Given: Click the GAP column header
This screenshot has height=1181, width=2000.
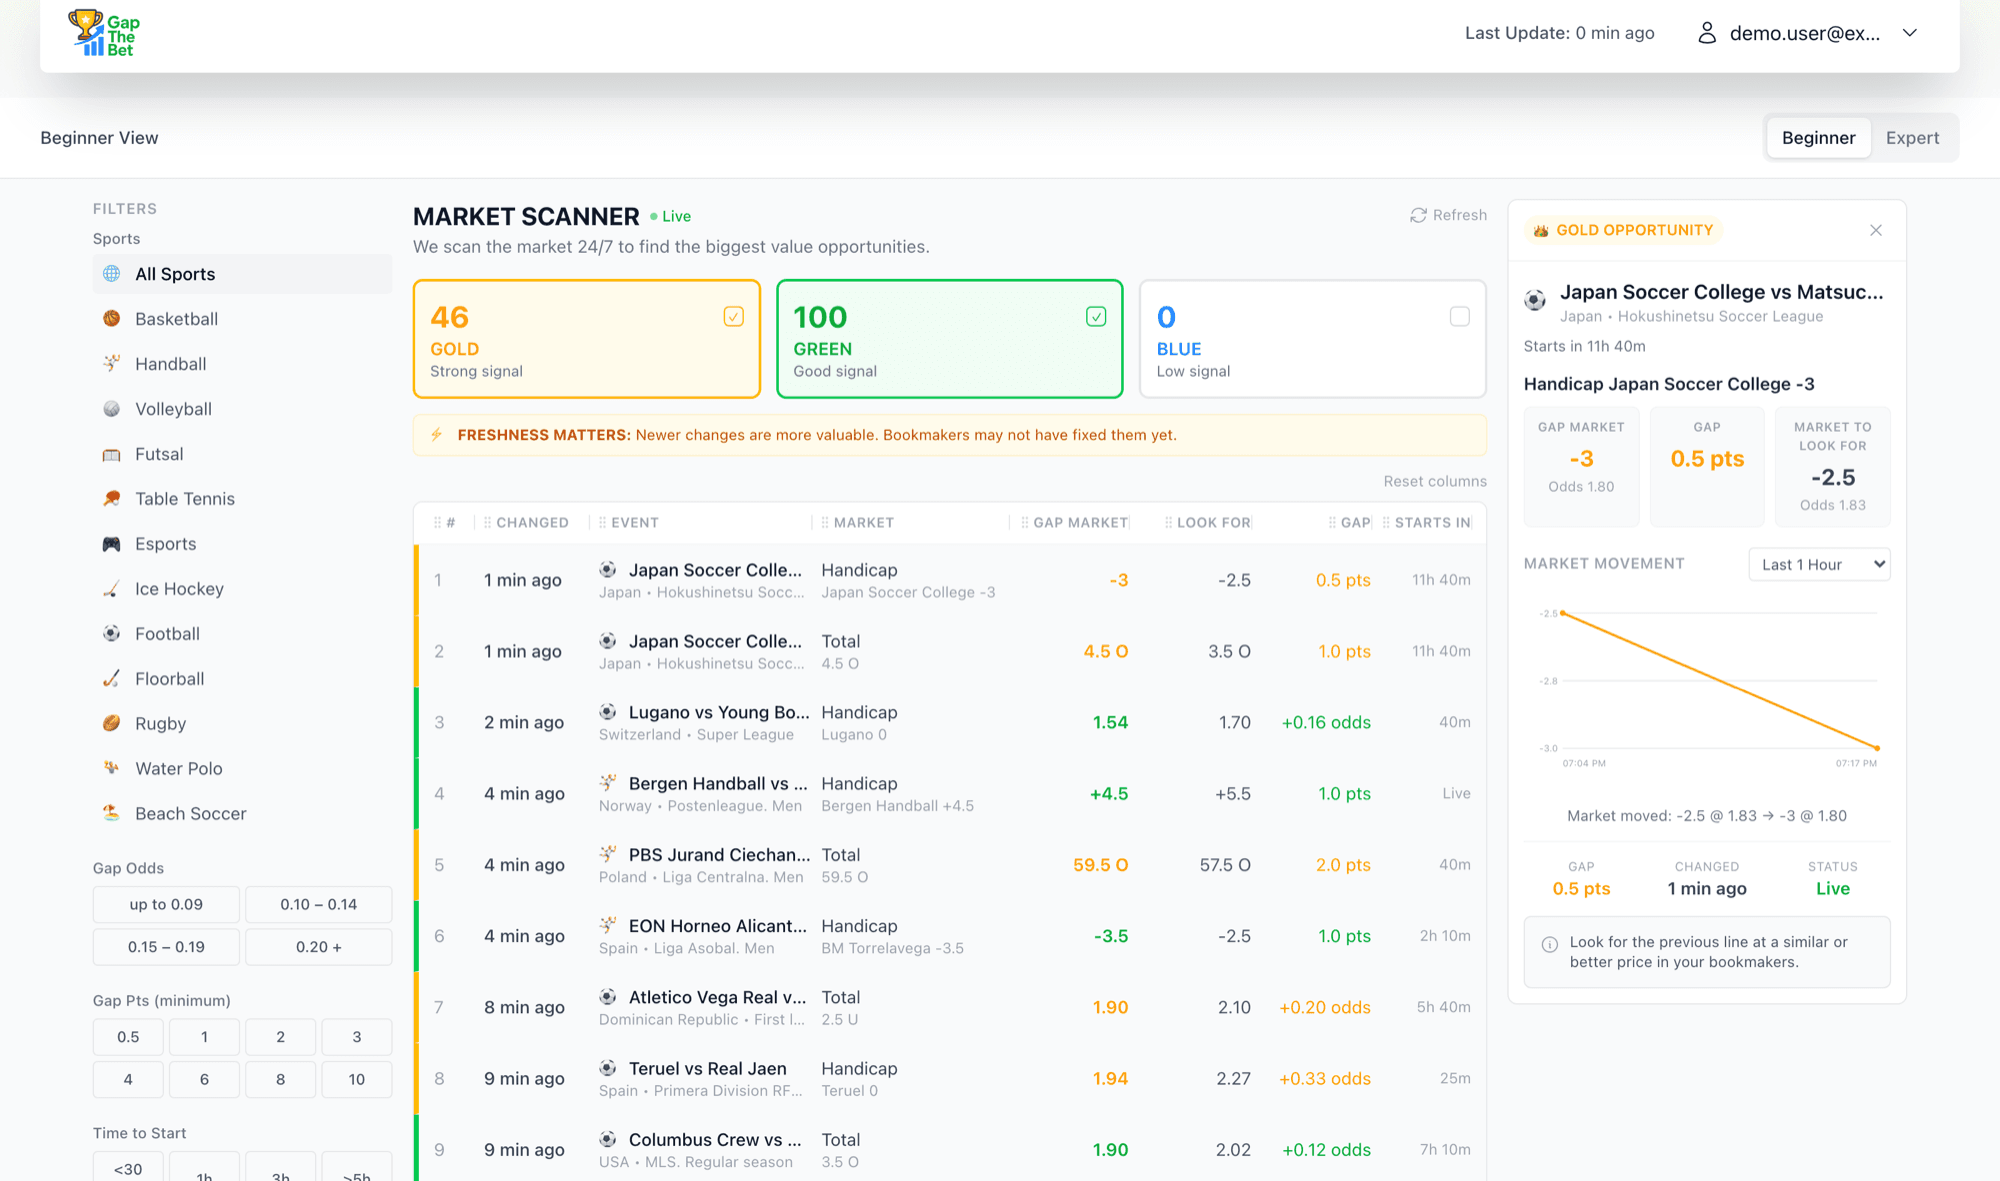Looking at the screenshot, I should [1355, 523].
